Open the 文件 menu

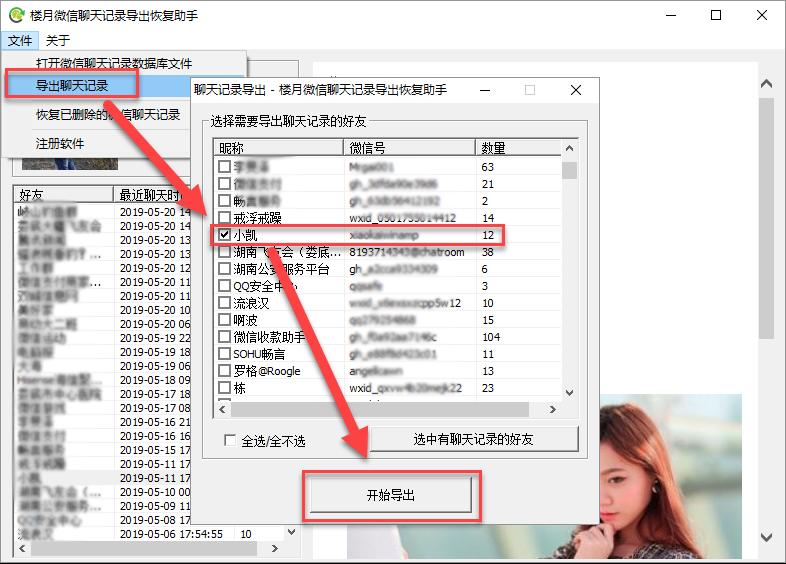20,40
